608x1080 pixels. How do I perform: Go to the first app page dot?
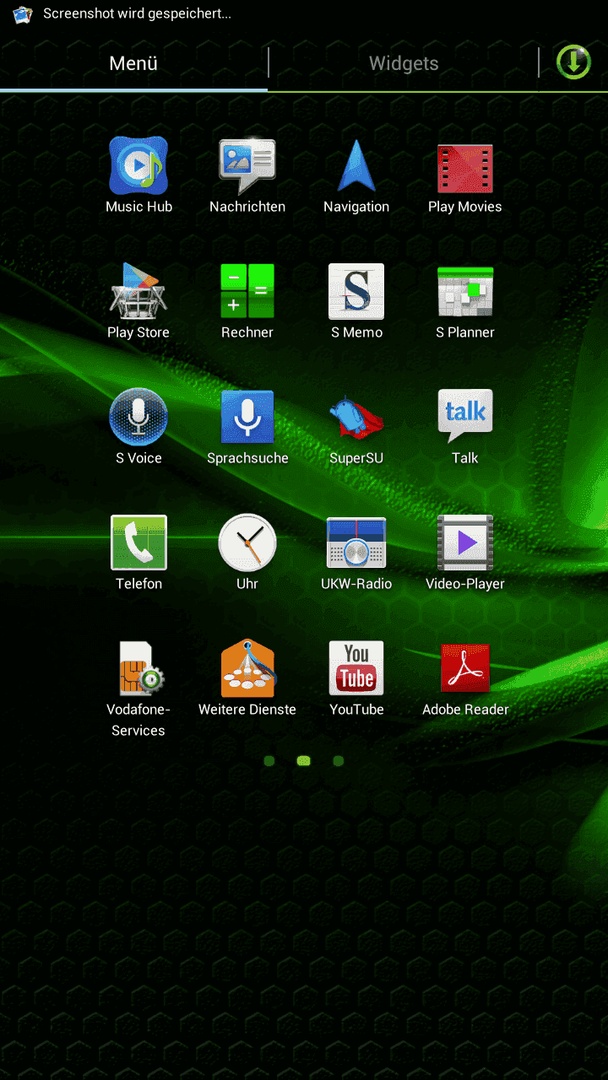(269, 760)
